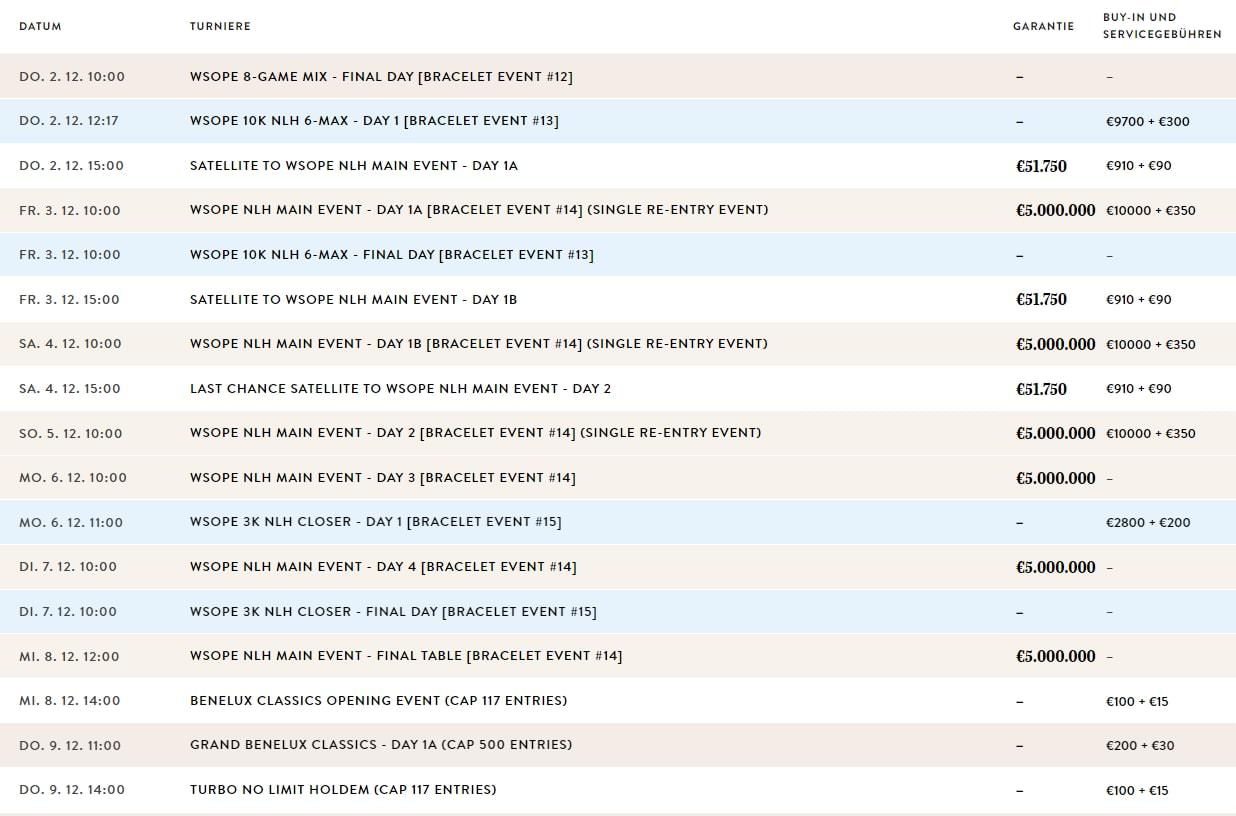Click the GARANTIE column header

1043,26
